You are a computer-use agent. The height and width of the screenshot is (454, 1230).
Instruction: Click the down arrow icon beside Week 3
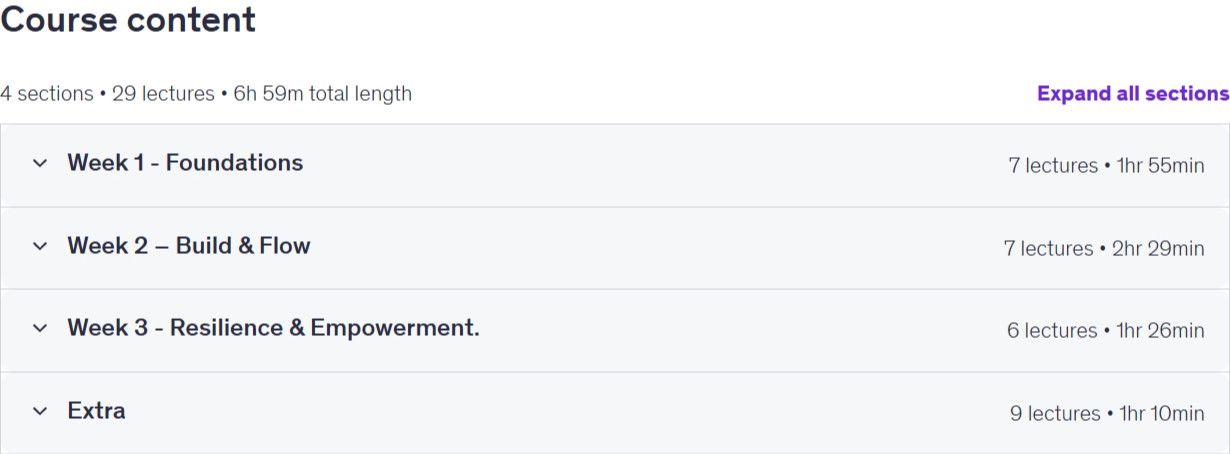[x=40, y=328]
